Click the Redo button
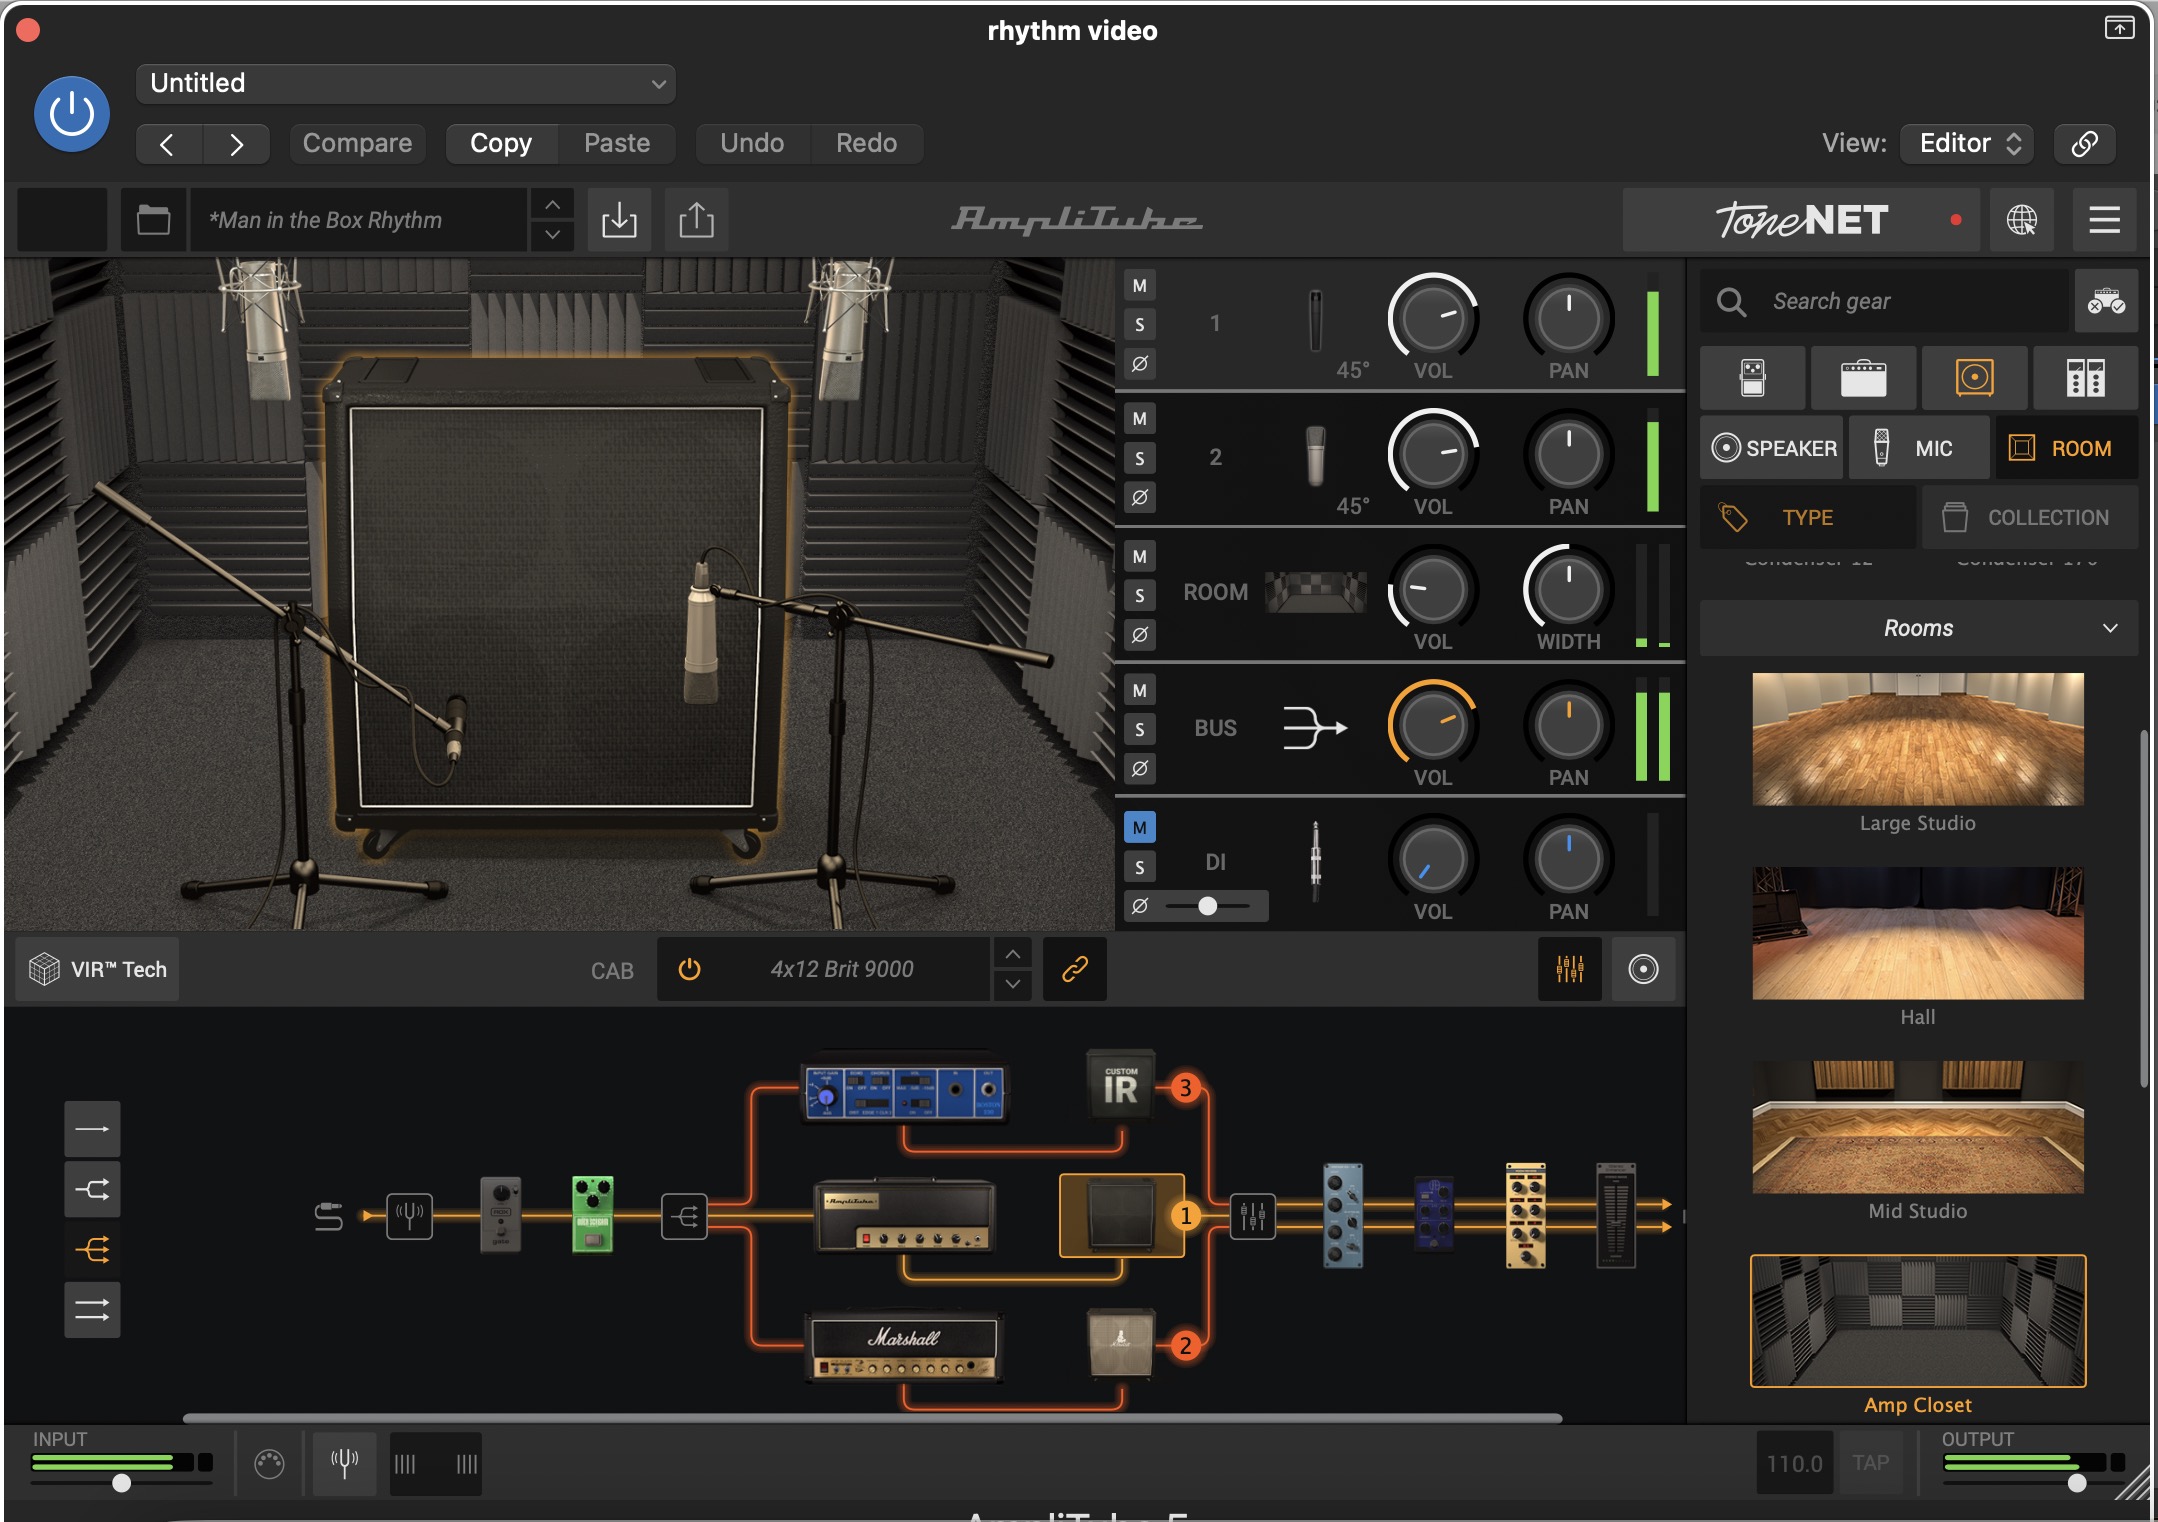 point(866,143)
